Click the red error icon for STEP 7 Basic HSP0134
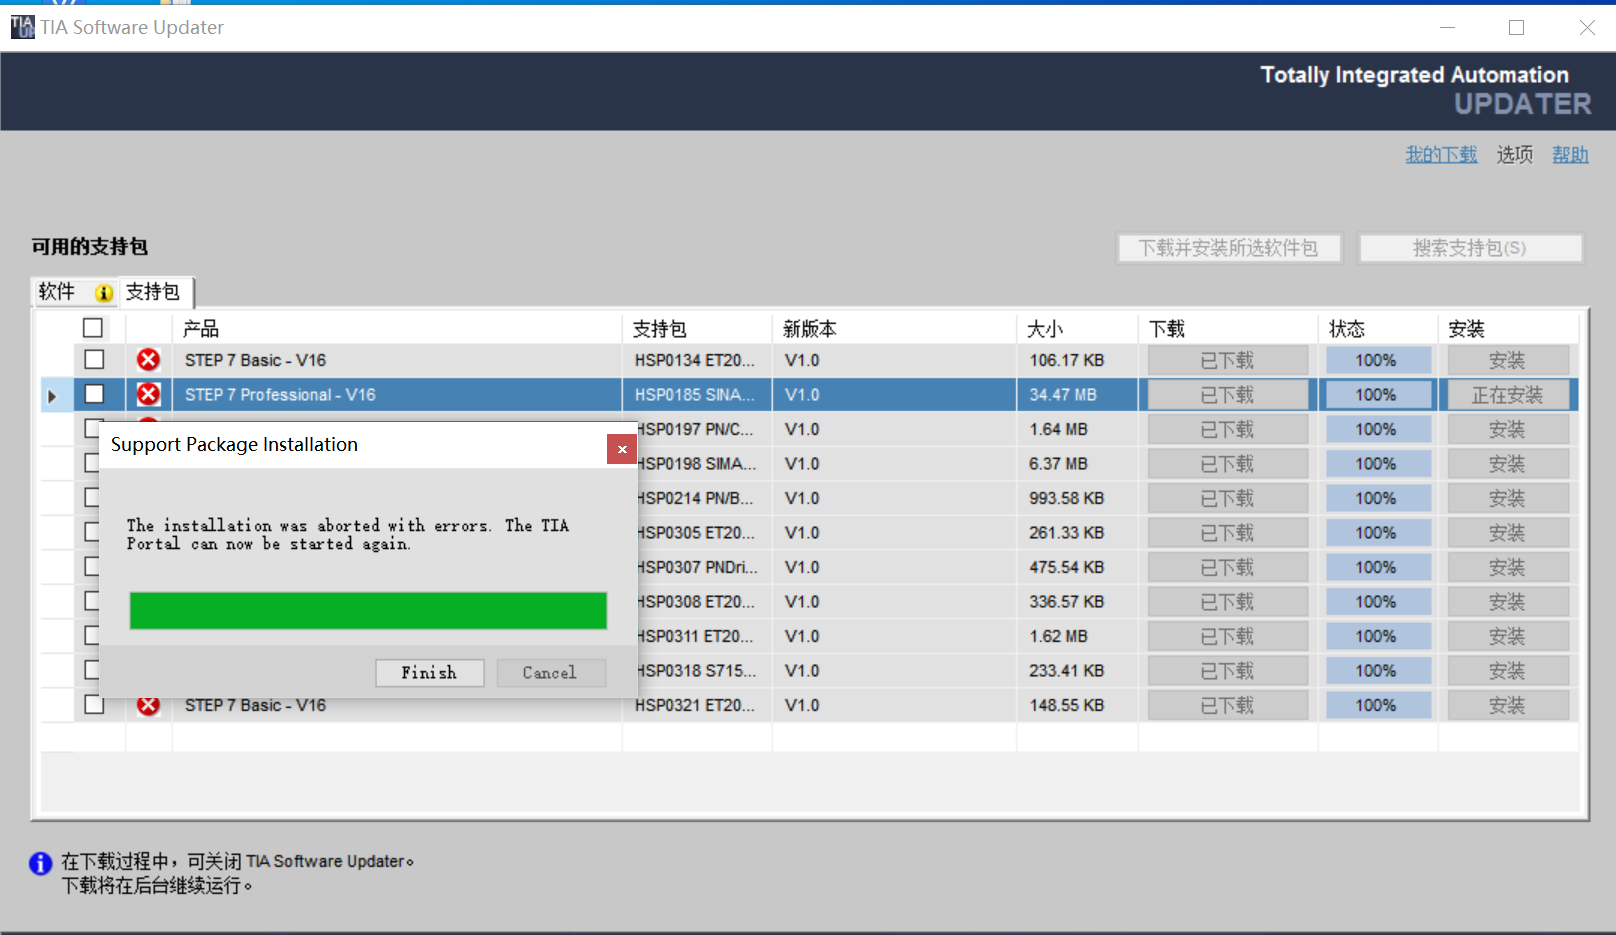Screen dimensions: 1616x935 click(x=148, y=360)
